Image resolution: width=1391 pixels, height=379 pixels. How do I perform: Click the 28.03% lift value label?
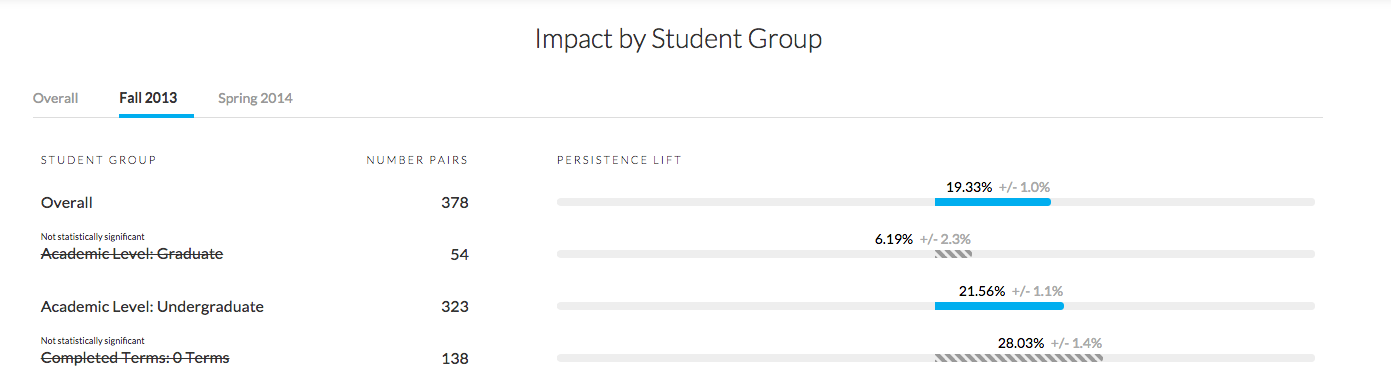point(1021,343)
